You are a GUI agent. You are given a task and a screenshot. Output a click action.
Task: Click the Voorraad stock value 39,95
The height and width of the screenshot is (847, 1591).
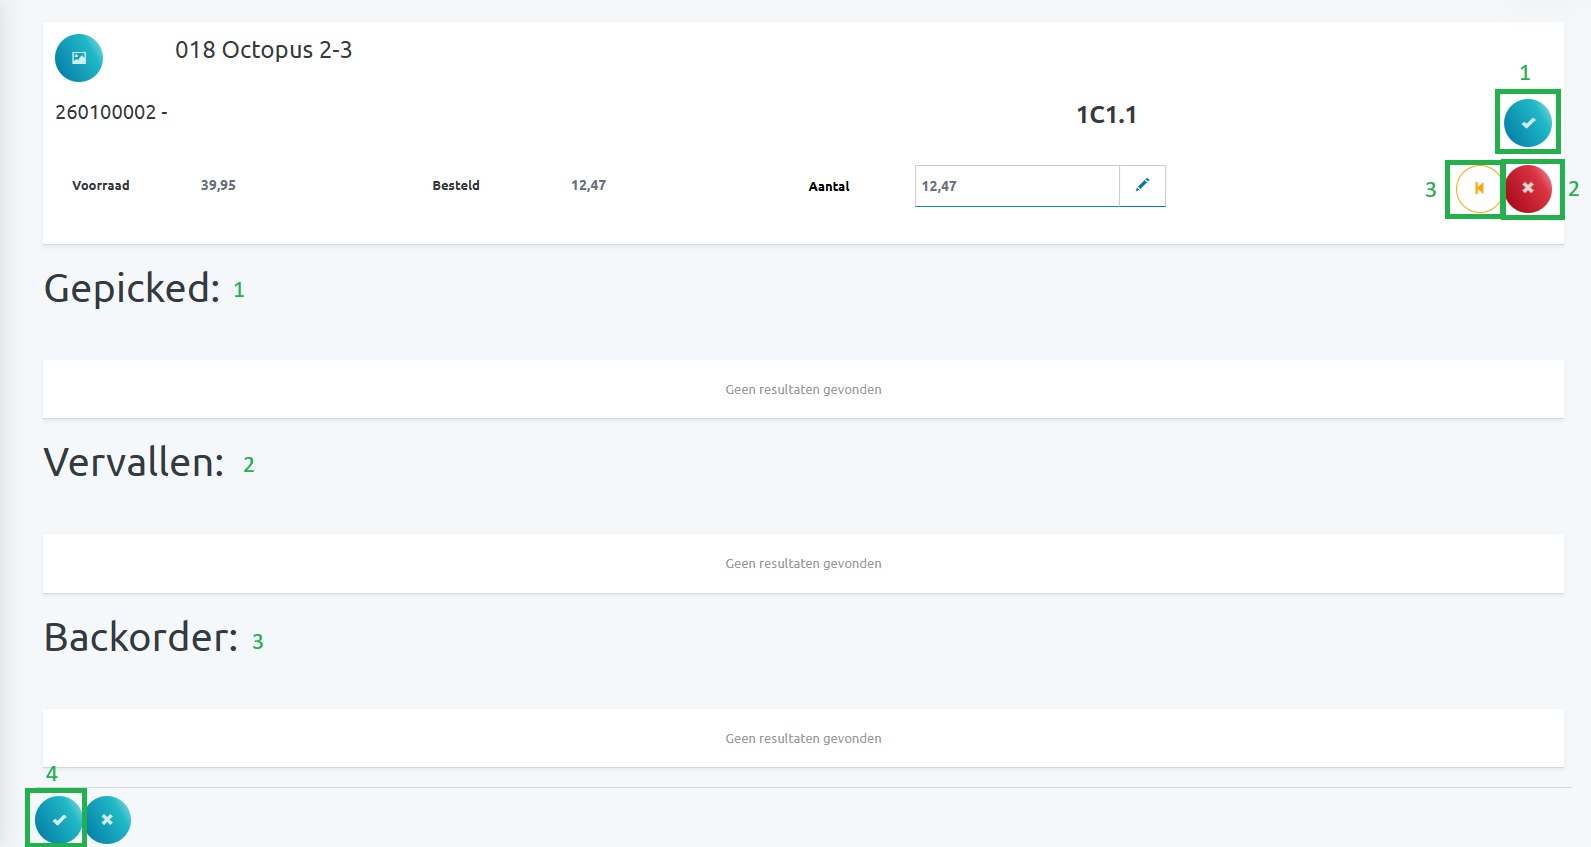218,185
